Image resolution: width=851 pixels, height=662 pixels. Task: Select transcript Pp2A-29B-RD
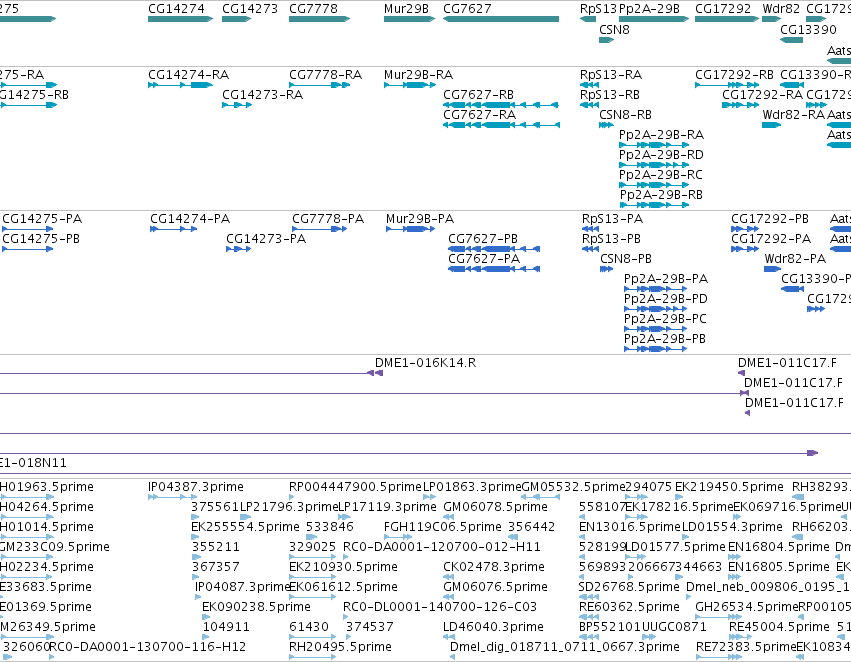pos(661,155)
